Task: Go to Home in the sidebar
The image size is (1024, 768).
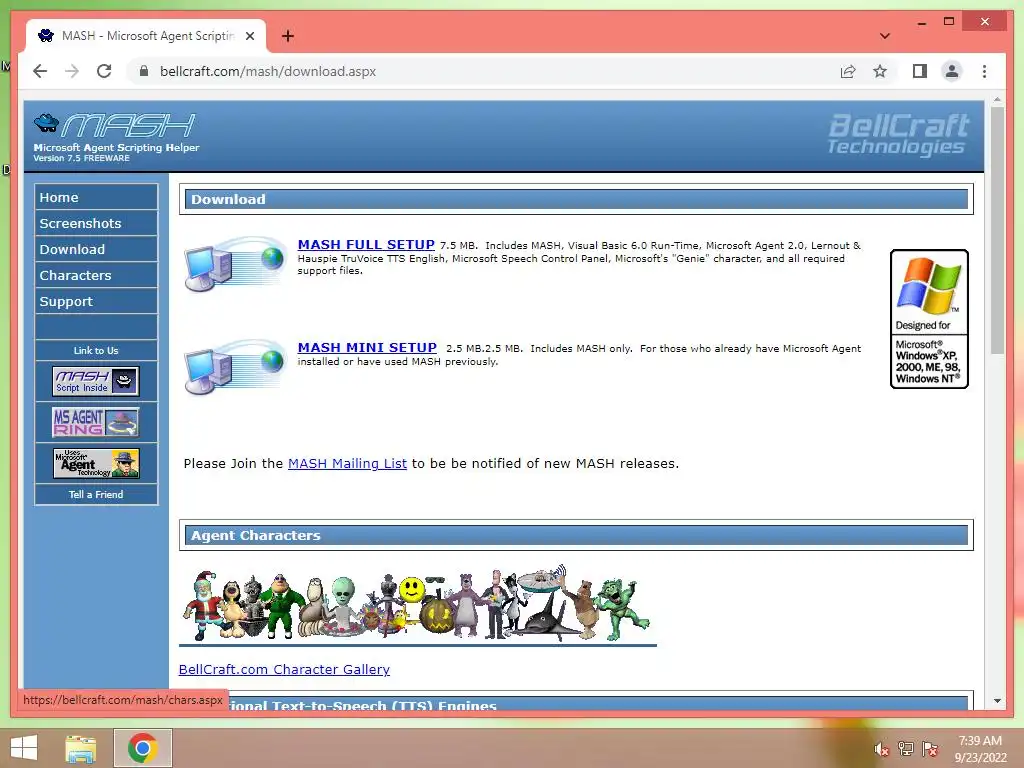Action: tap(96, 197)
